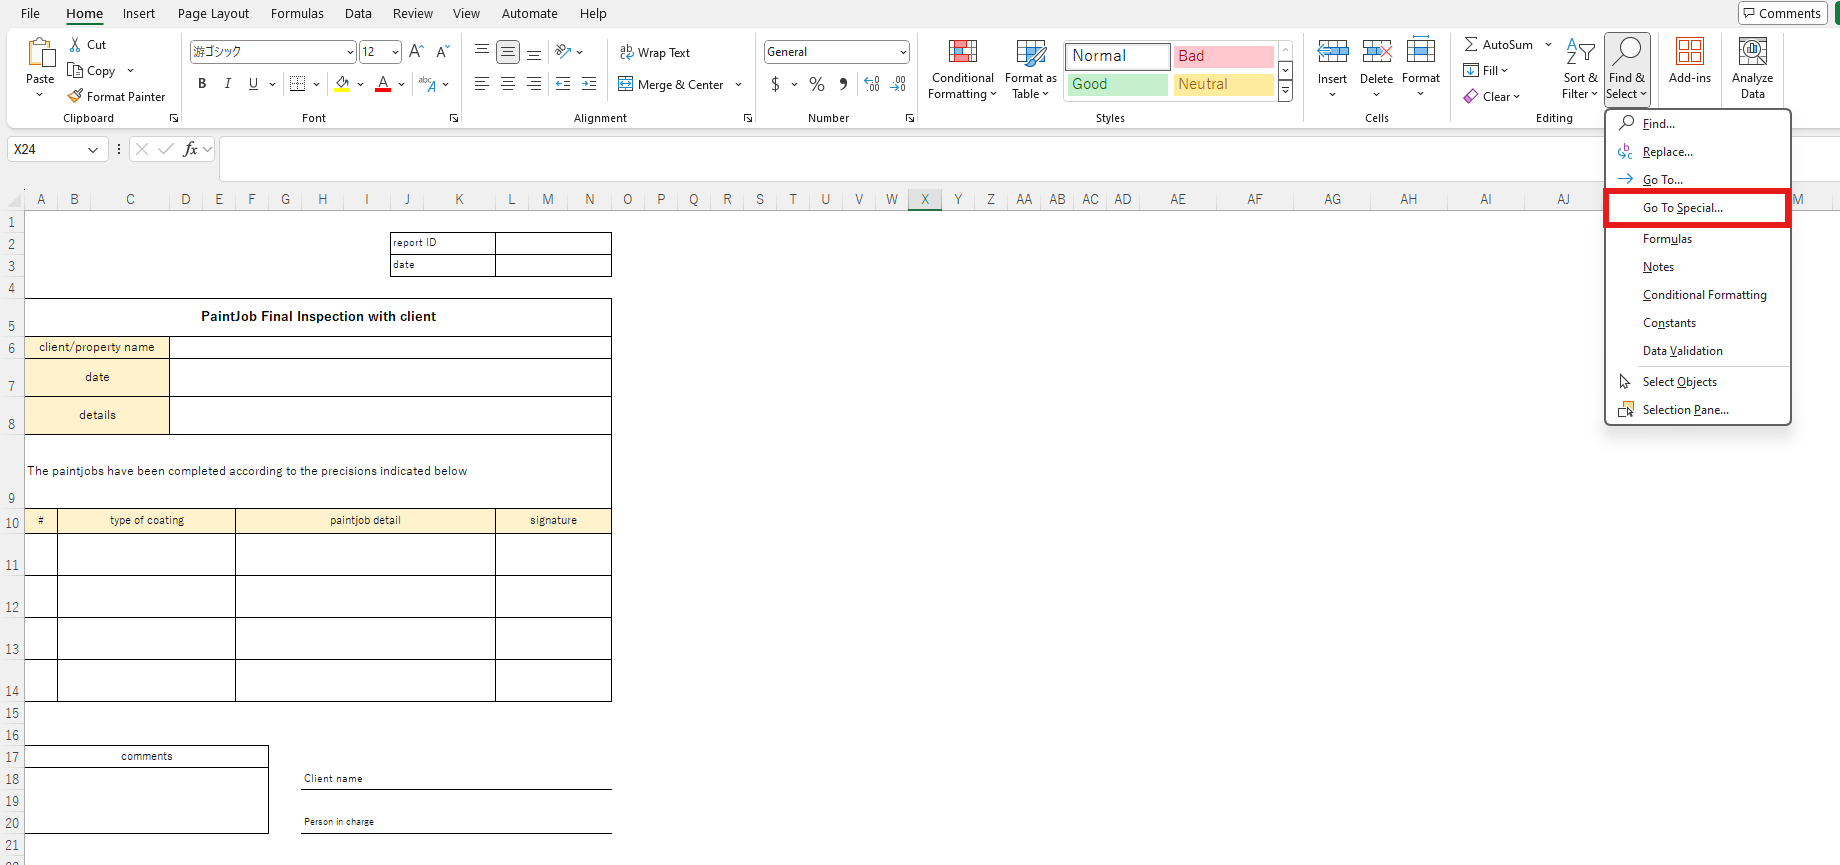
Task: Toggle Wrap Text on the selection
Action: 655,53
